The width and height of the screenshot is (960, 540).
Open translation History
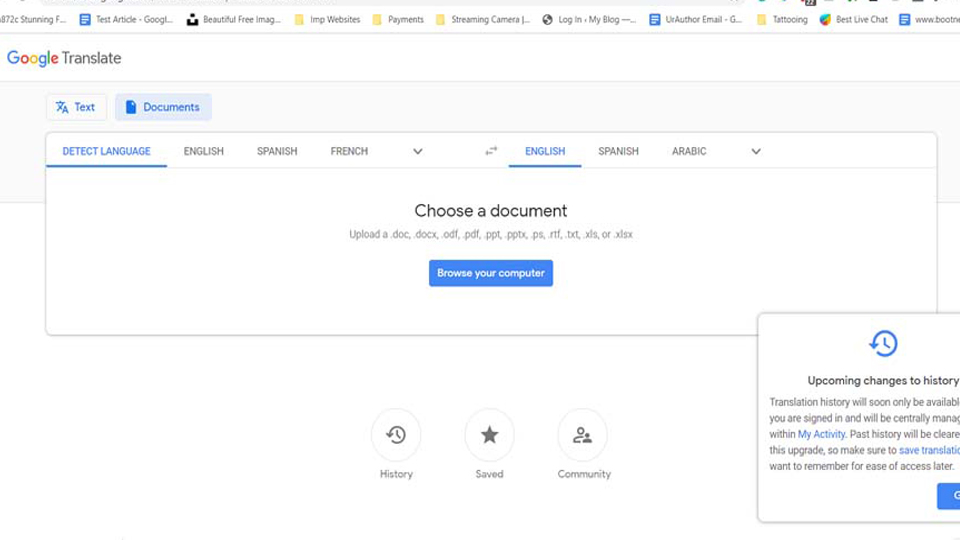click(x=396, y=435)
